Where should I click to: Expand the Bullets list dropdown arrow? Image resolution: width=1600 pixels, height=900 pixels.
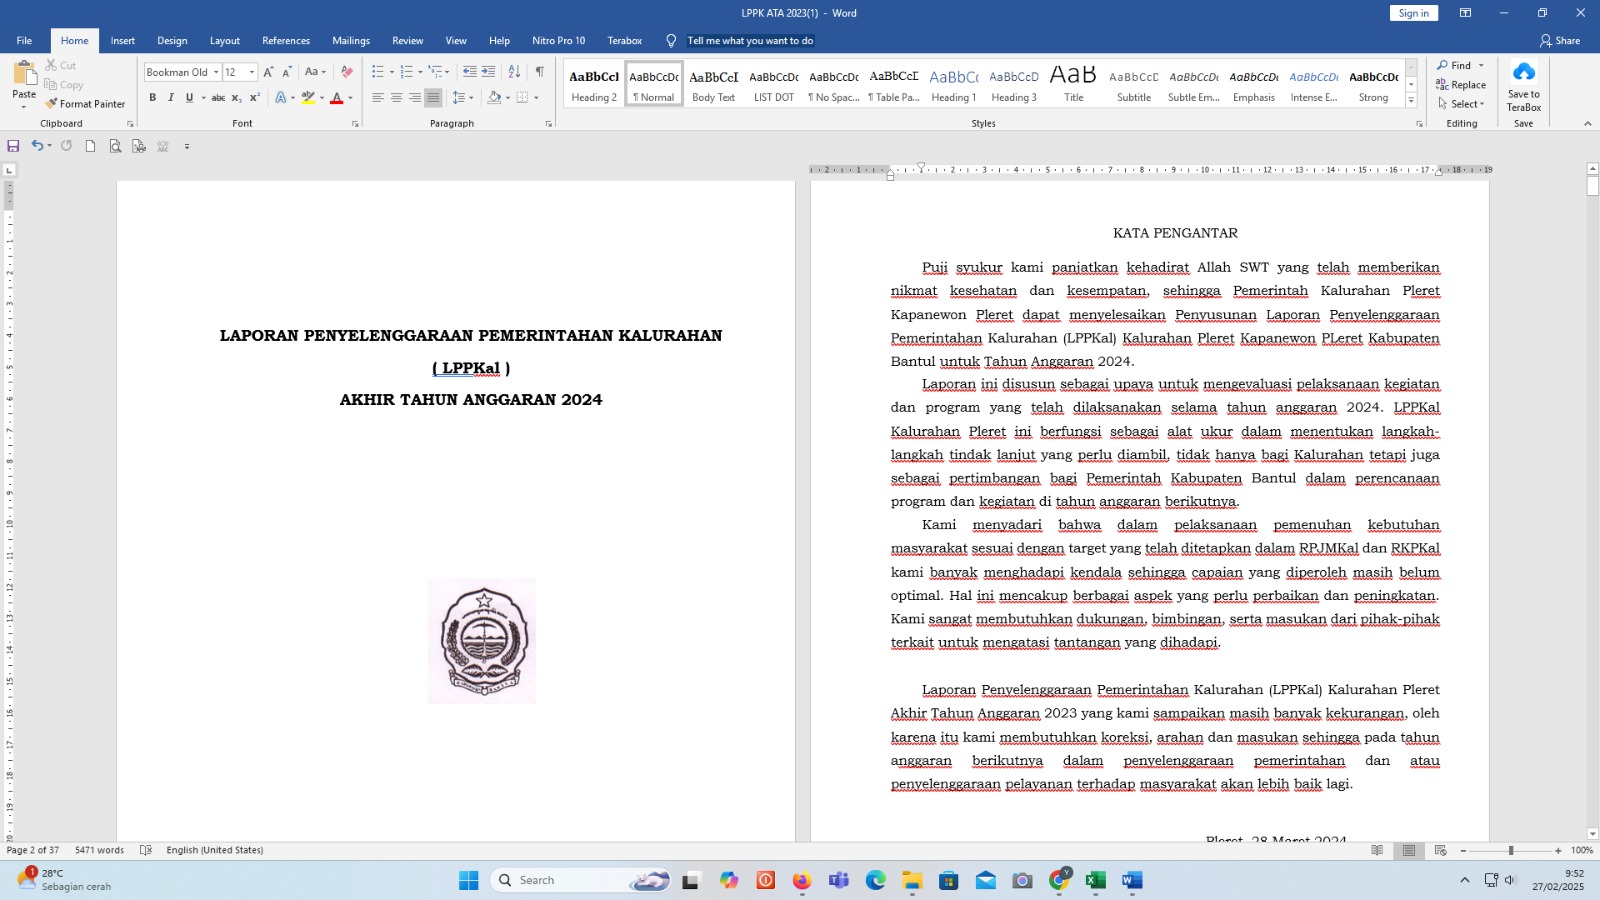click(392, 72)
